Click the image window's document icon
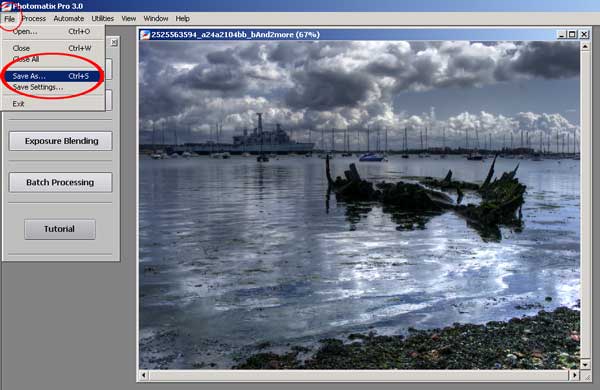The width and height of the screenshot is (600, 390). point(145,34)
